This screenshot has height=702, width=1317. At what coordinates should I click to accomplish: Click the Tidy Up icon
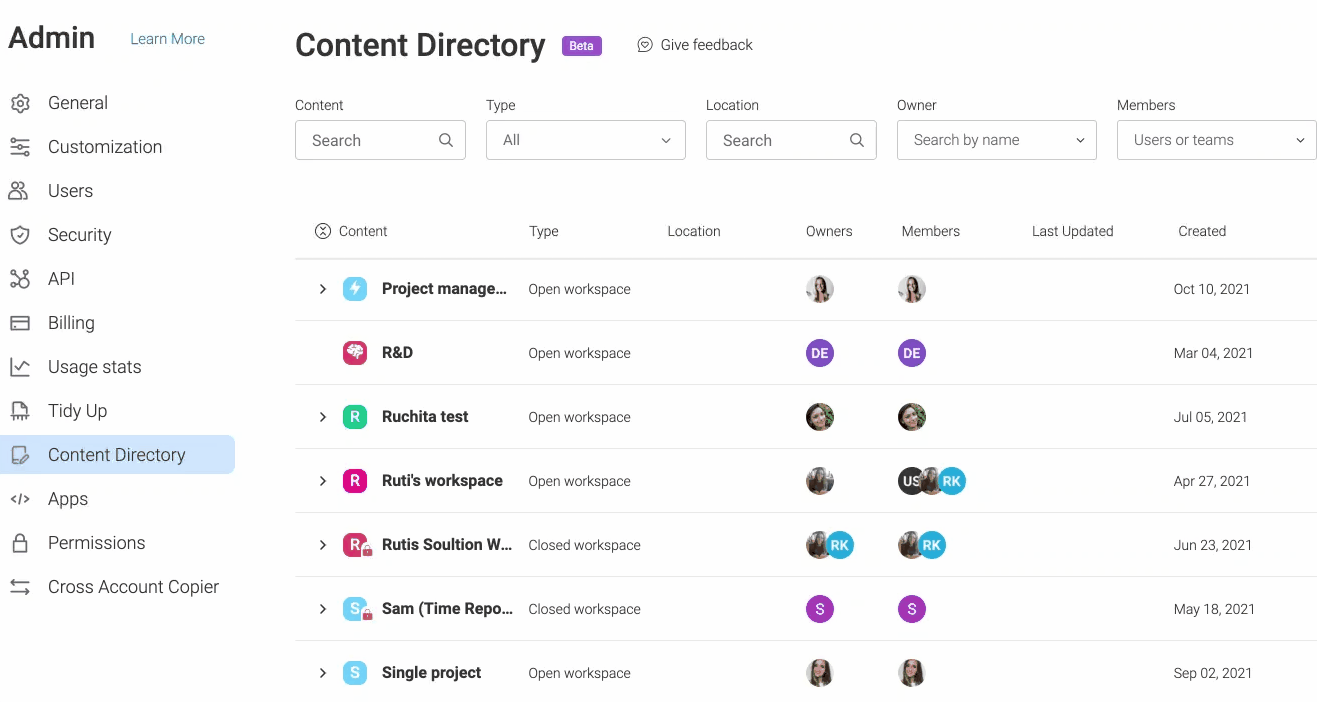[20, 411]
